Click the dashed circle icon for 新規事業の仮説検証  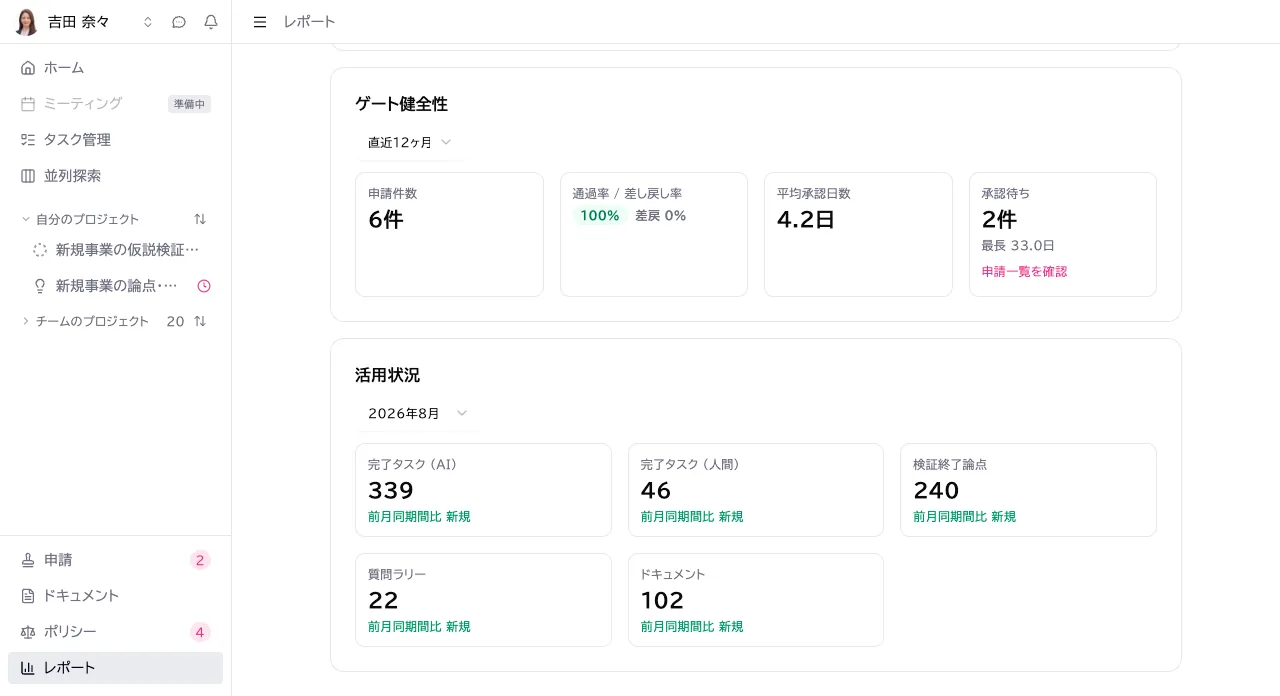pyautogui.click(x=40, y=250)
